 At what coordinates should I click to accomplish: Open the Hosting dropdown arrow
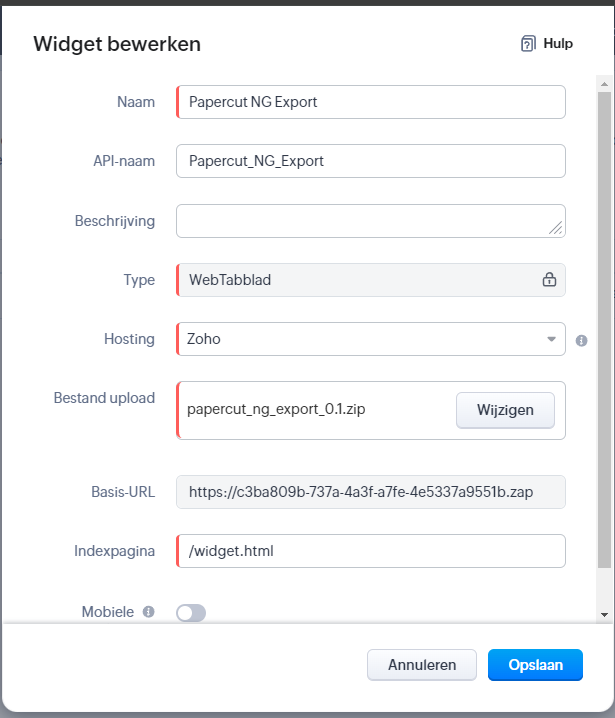tap(551, 339)
